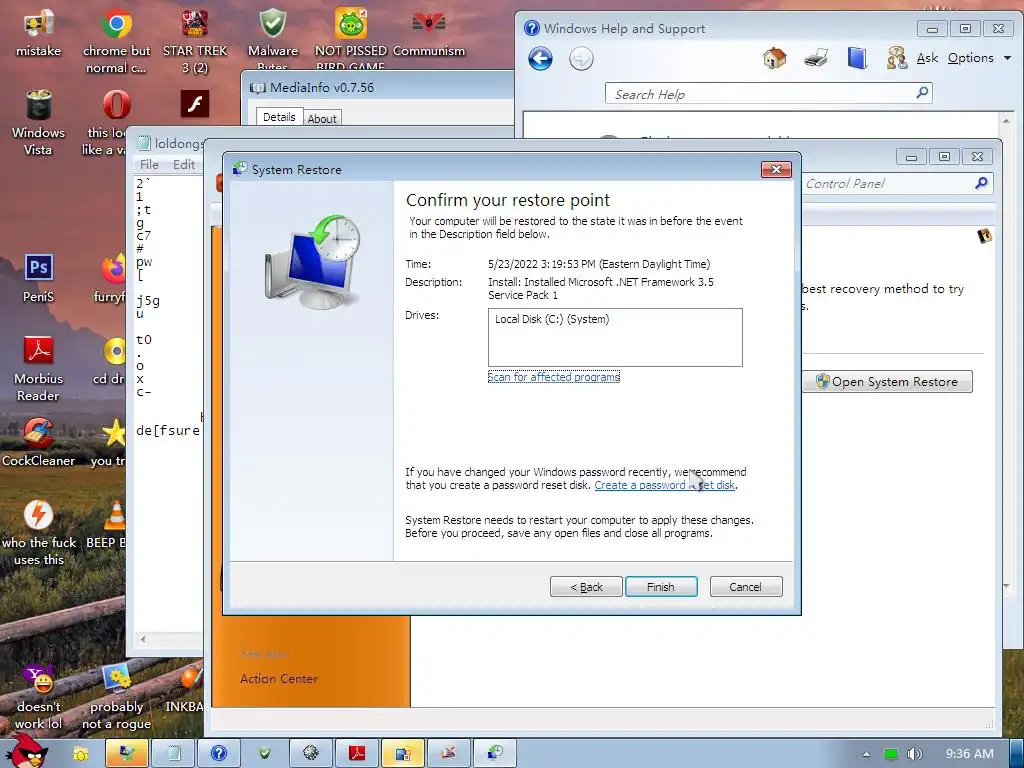The image size is (1024, 768).
Task: Open the Edit menu in Notepad
Action: tap(184, 165)
